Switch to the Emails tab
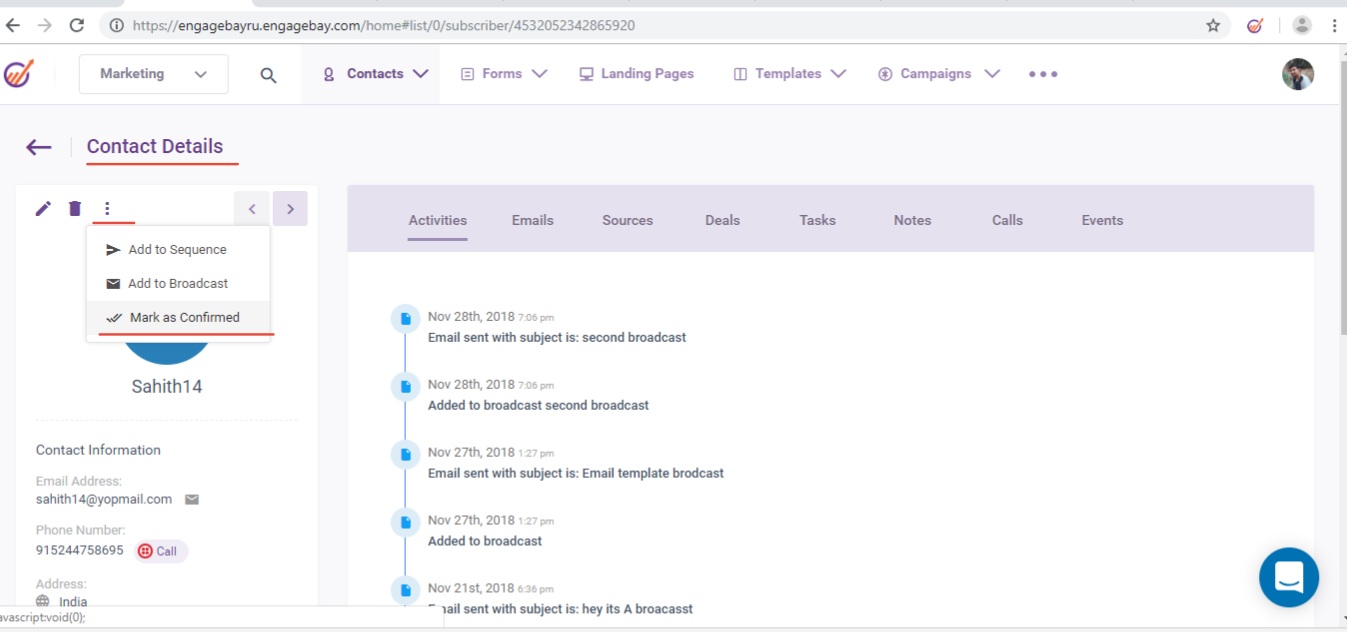The image size is (1347, 632). pyautogui.click(x=532, y=220)
